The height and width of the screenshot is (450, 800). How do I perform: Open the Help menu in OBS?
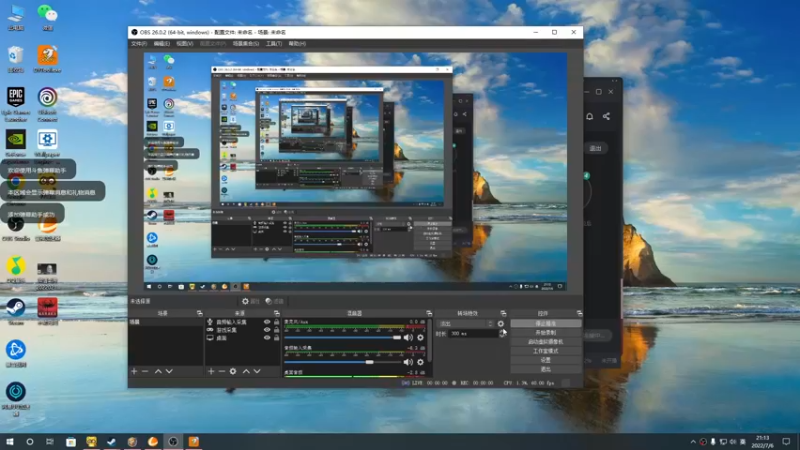(297, 44)
